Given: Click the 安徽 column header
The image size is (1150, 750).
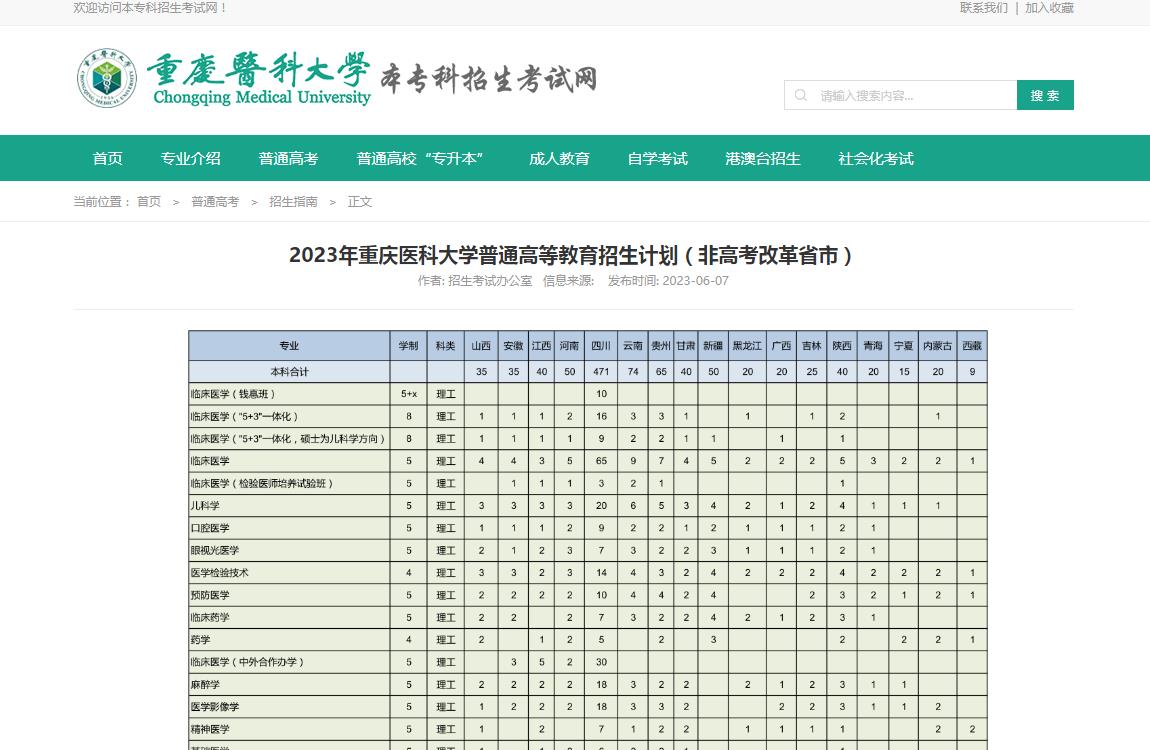Looking at the screenshot, I should [x=513, y=345].
